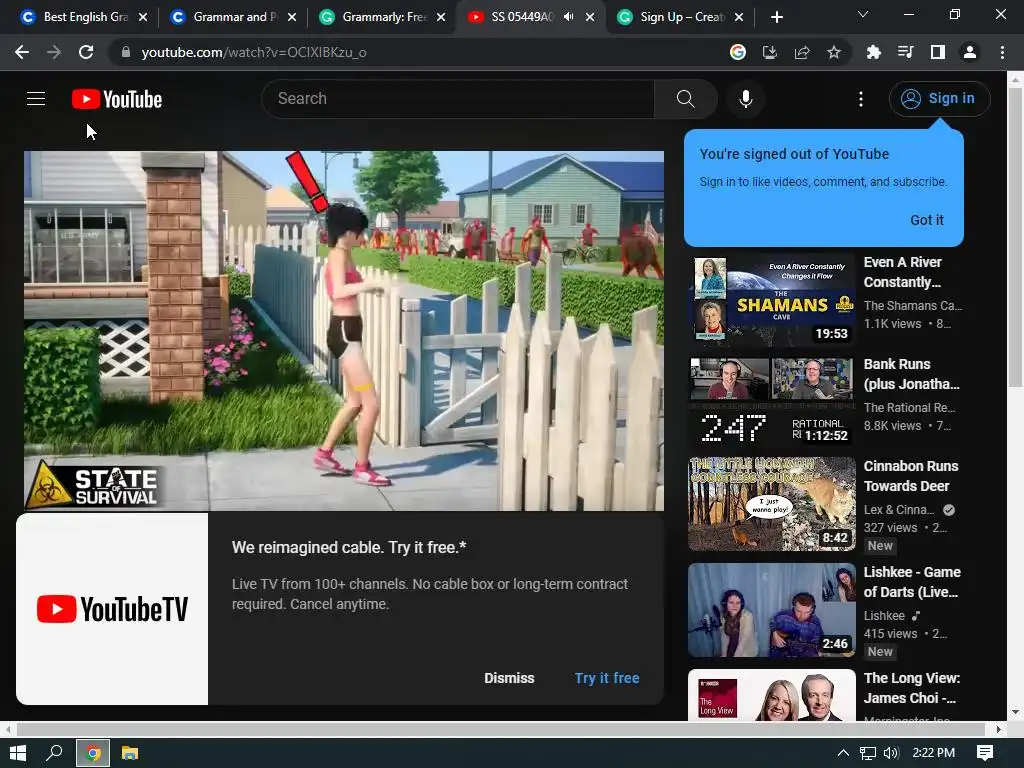Switch to Sign Up – Creat tab
1024x768 pixels.
[680, 17]
